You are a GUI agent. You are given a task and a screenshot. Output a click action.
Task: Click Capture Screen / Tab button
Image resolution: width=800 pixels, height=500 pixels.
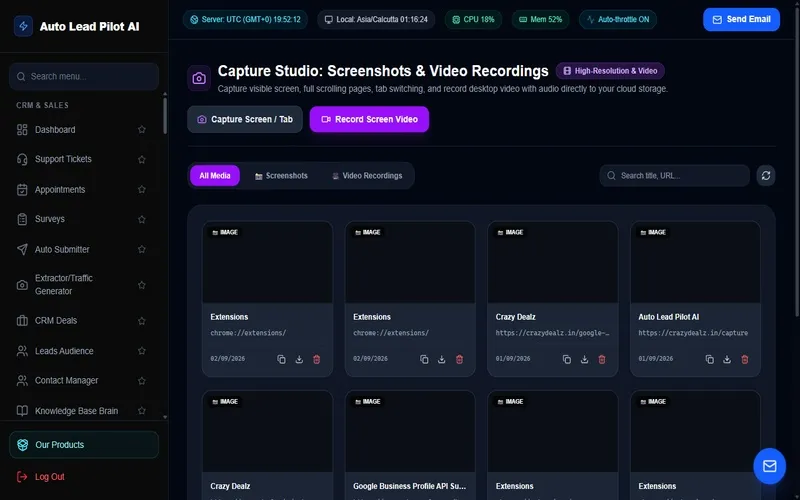click(x=245, y=119)
